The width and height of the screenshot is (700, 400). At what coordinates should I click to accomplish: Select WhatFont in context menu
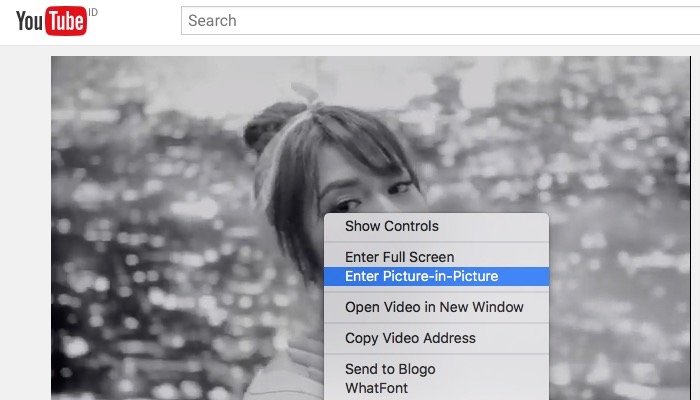tap(436, 388)
